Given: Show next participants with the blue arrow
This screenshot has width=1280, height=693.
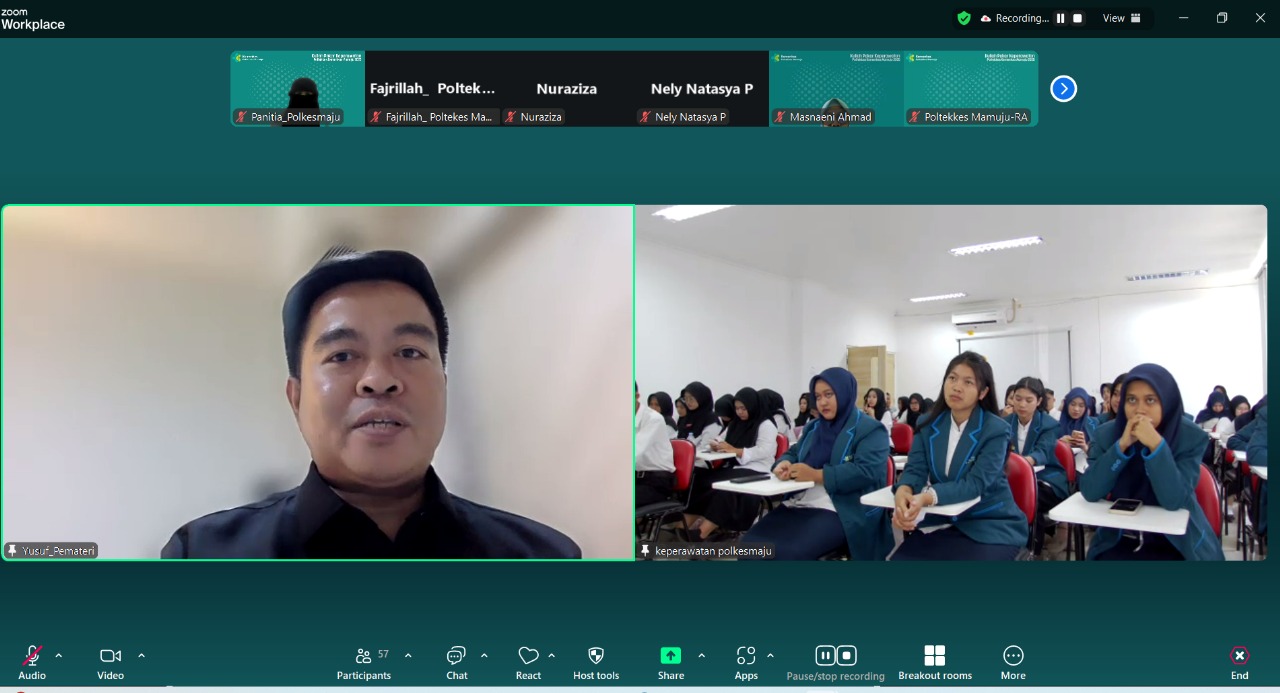Looking at the screenshot, I should click(x=1063, y=89).
